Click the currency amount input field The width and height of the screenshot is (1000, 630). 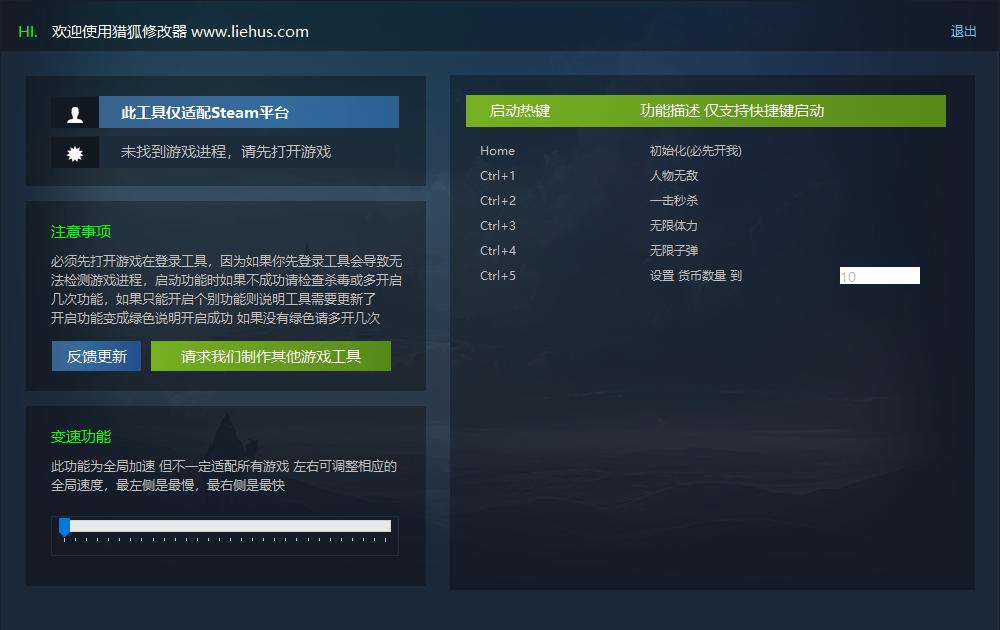tap(879, 275)
